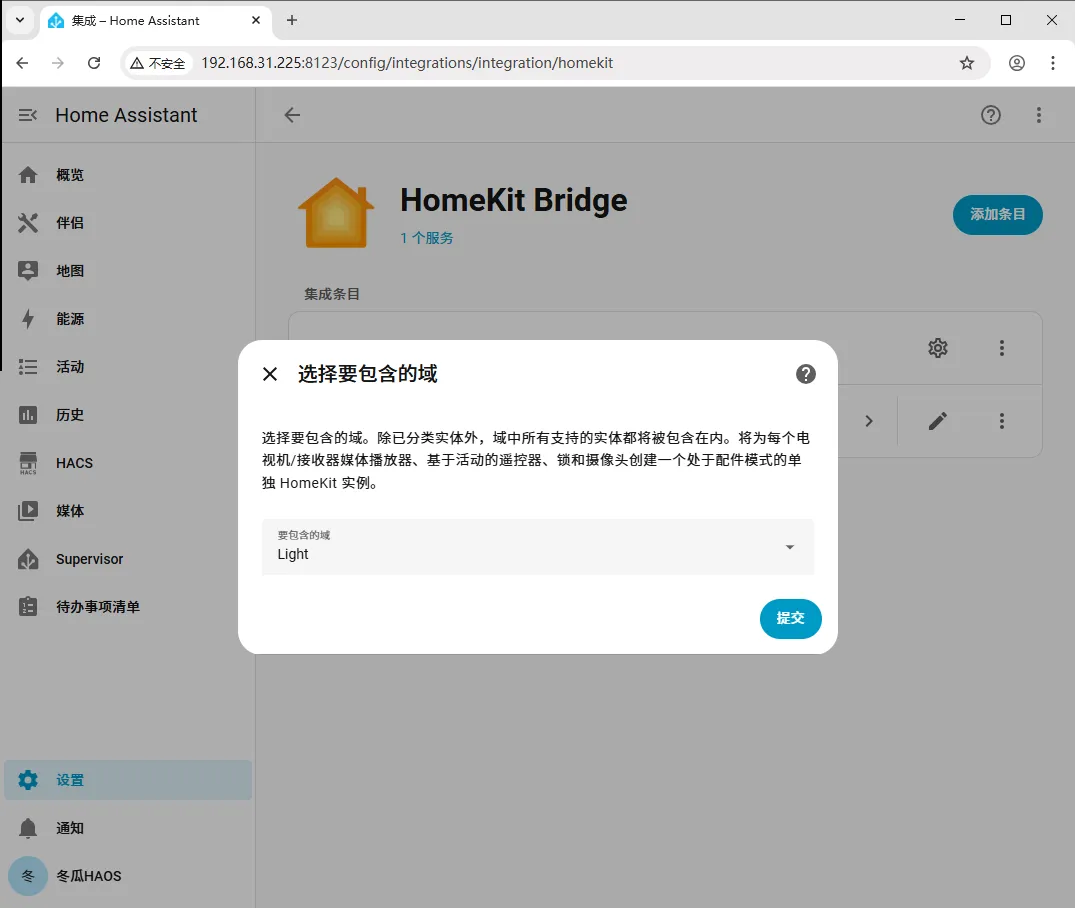Bookmark this page with the star icon
Screen dimensions: 1075x908
(x=967, y=63)
